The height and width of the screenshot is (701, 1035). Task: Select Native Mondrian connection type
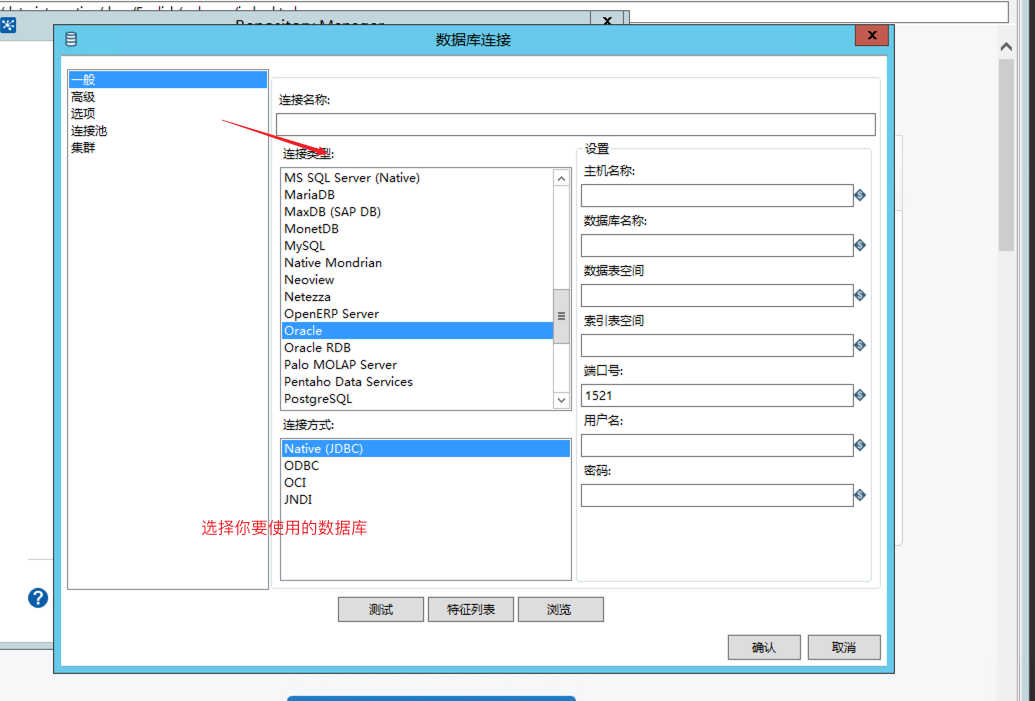417,263
